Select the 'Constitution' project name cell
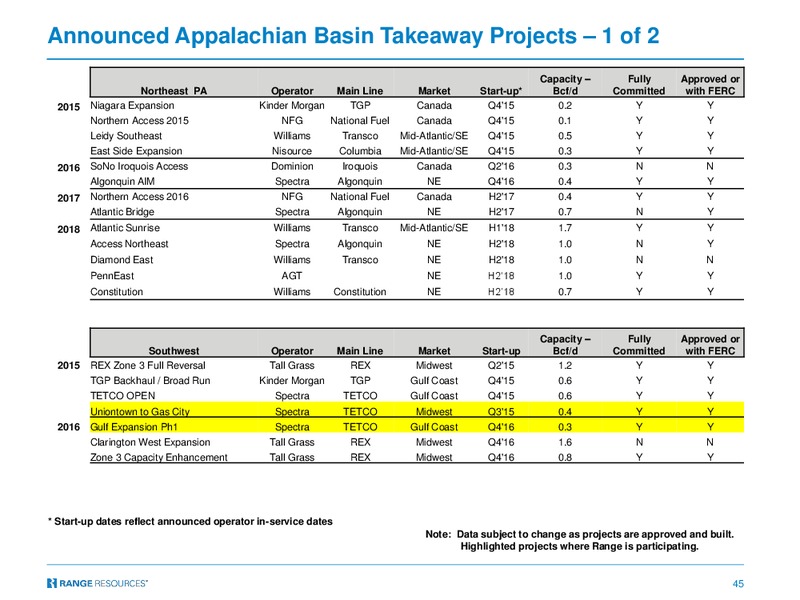The width and height of the screenshot is (800, 600). tap(117, 292)
